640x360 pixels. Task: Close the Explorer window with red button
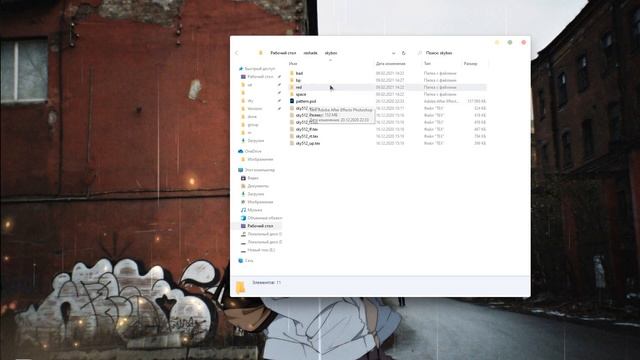point(524,42)
